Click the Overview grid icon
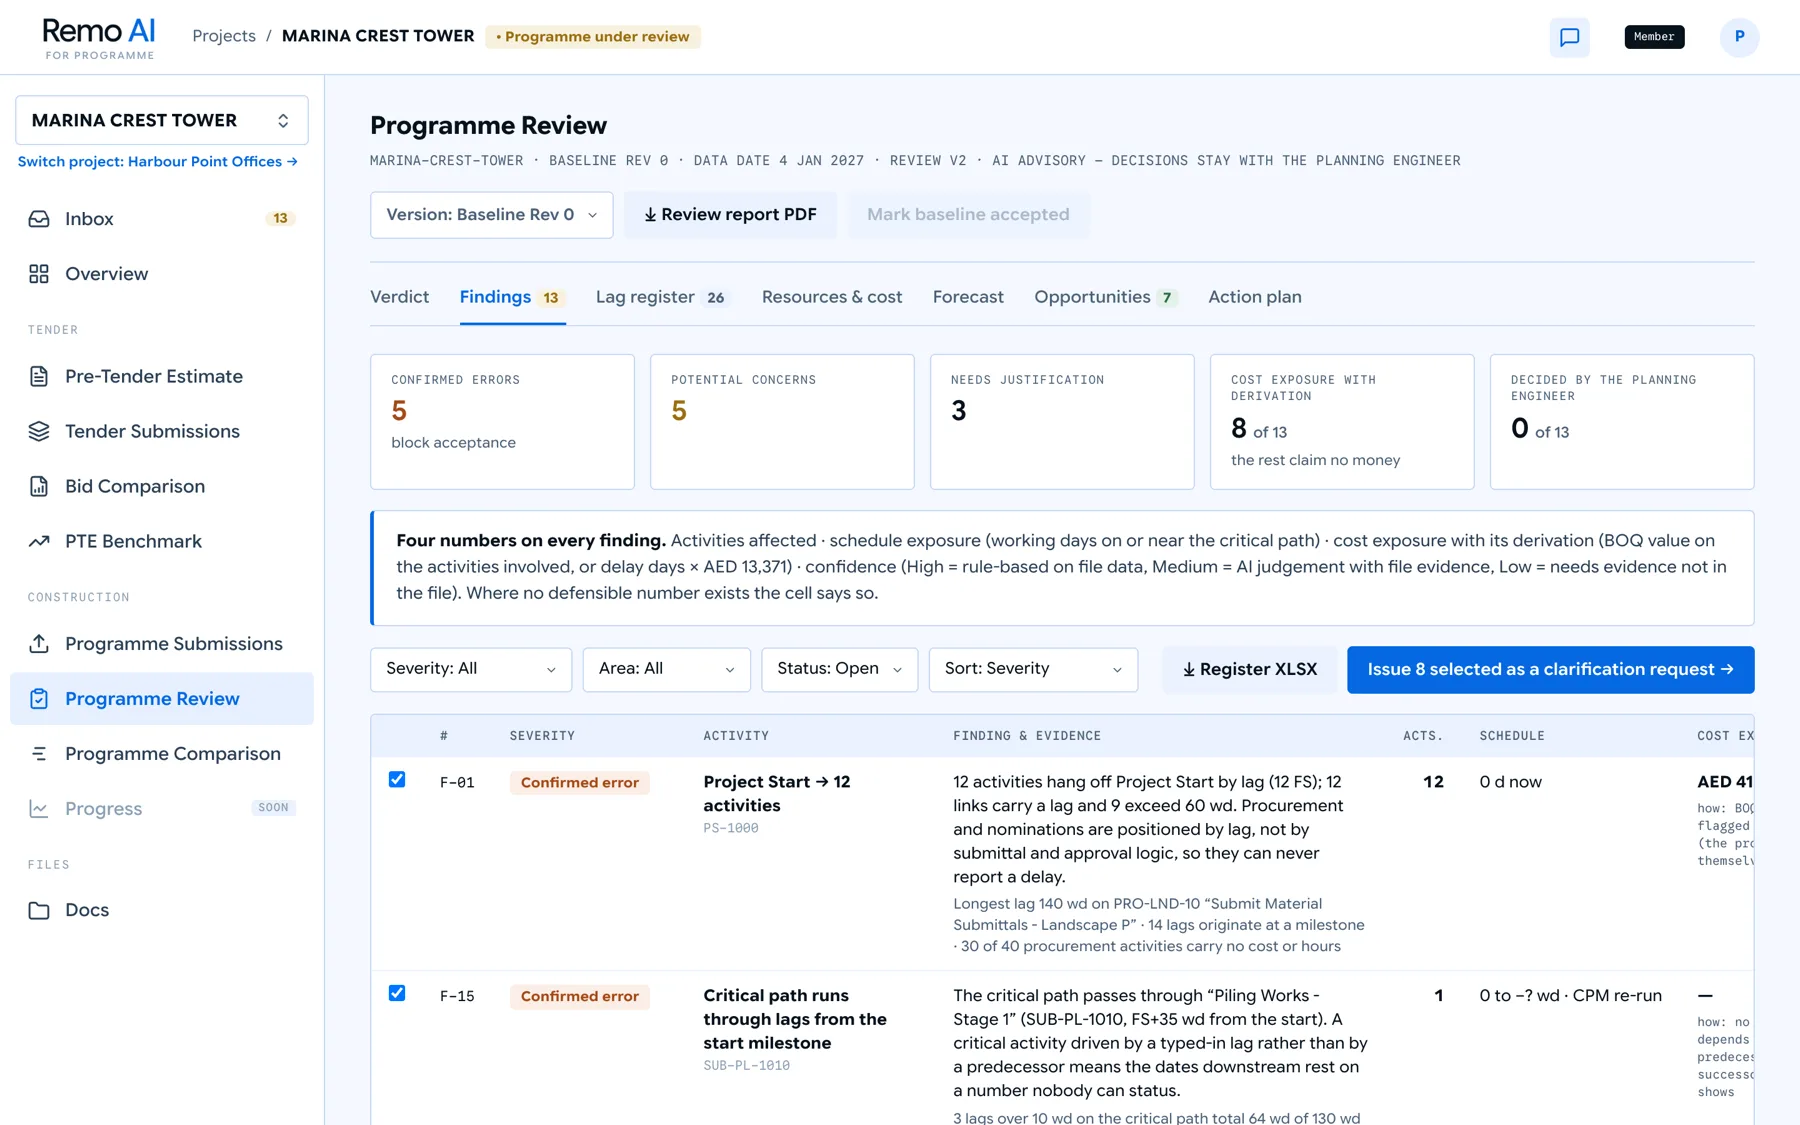 pos(39,274)
